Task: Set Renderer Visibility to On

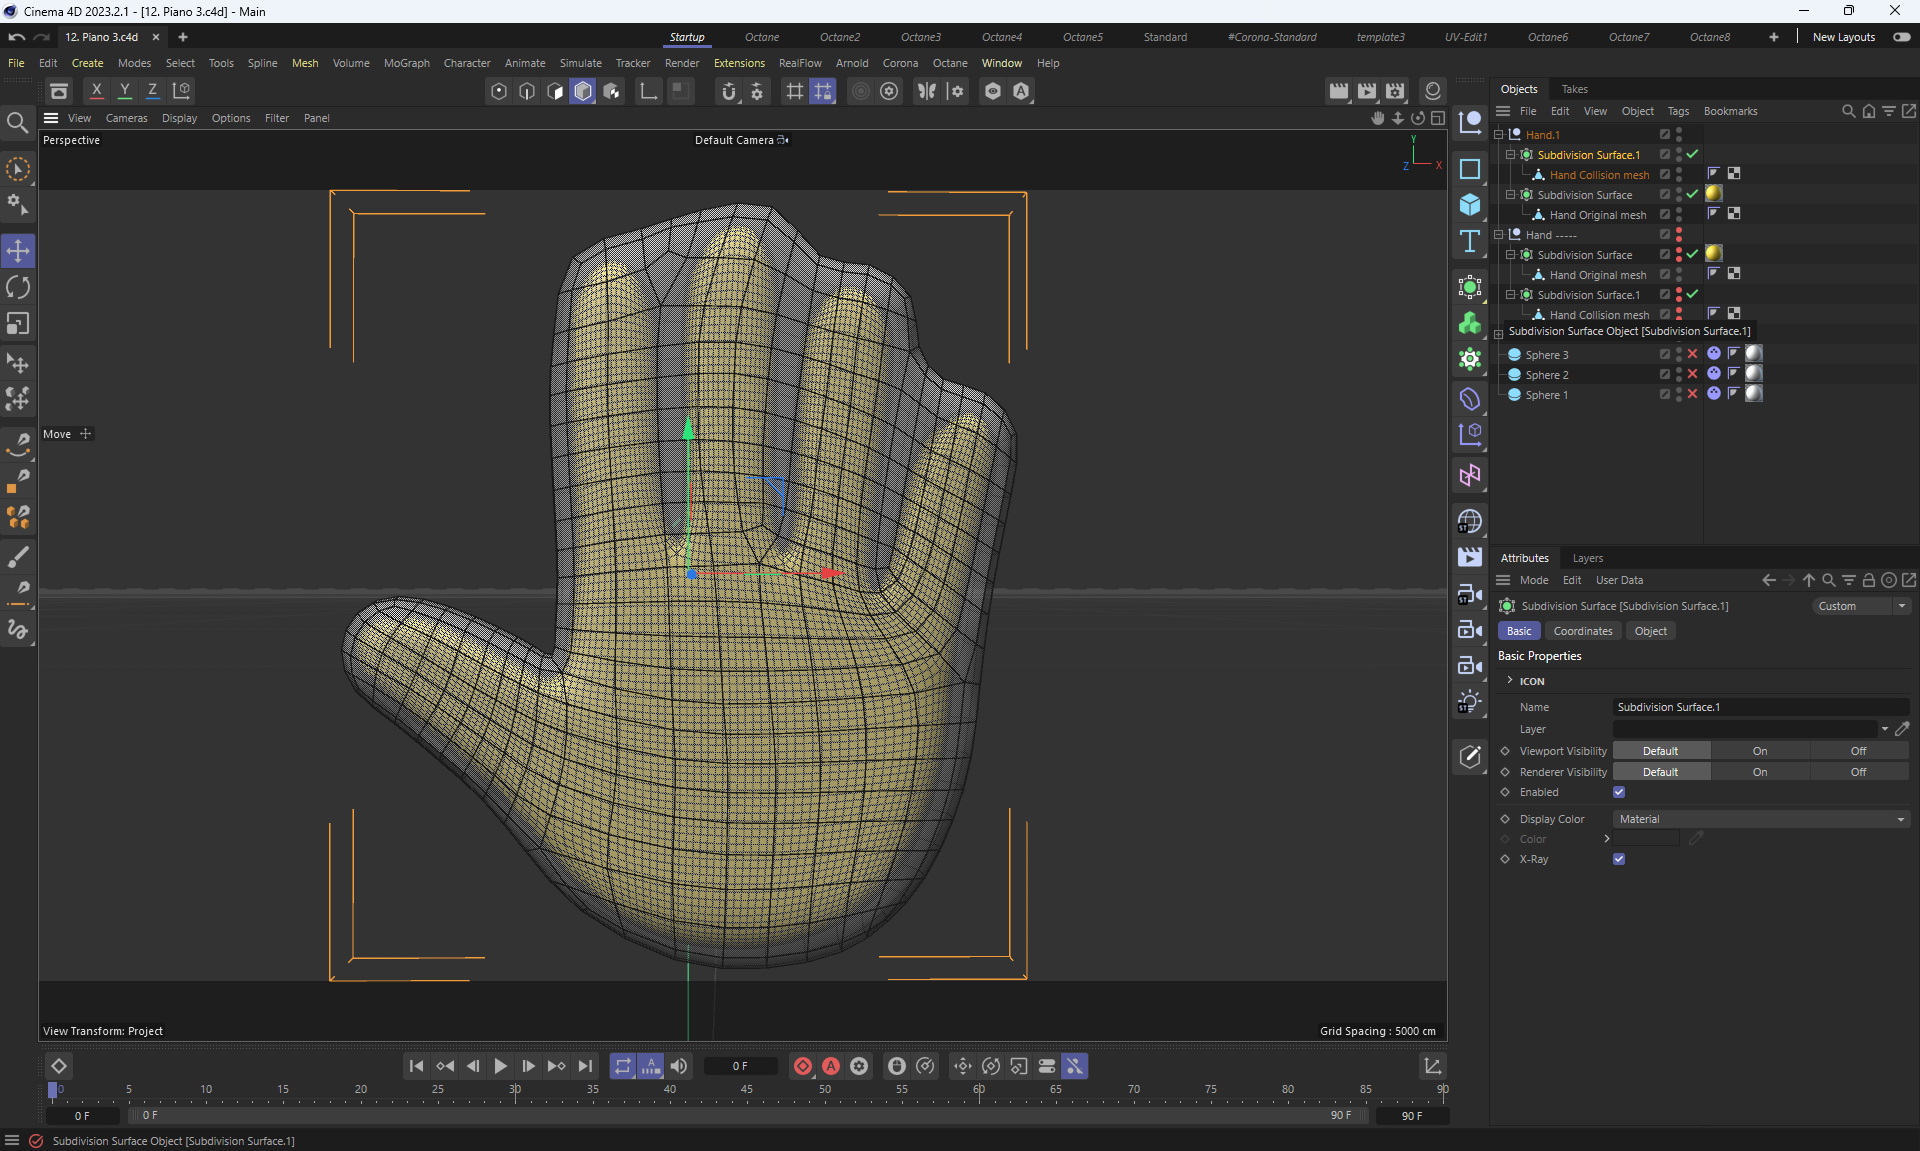Action: point(1759,772)
